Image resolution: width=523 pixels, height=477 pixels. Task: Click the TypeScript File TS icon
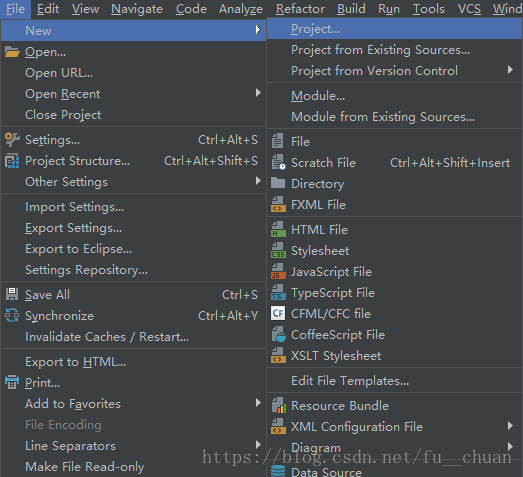tap(278, 292)
